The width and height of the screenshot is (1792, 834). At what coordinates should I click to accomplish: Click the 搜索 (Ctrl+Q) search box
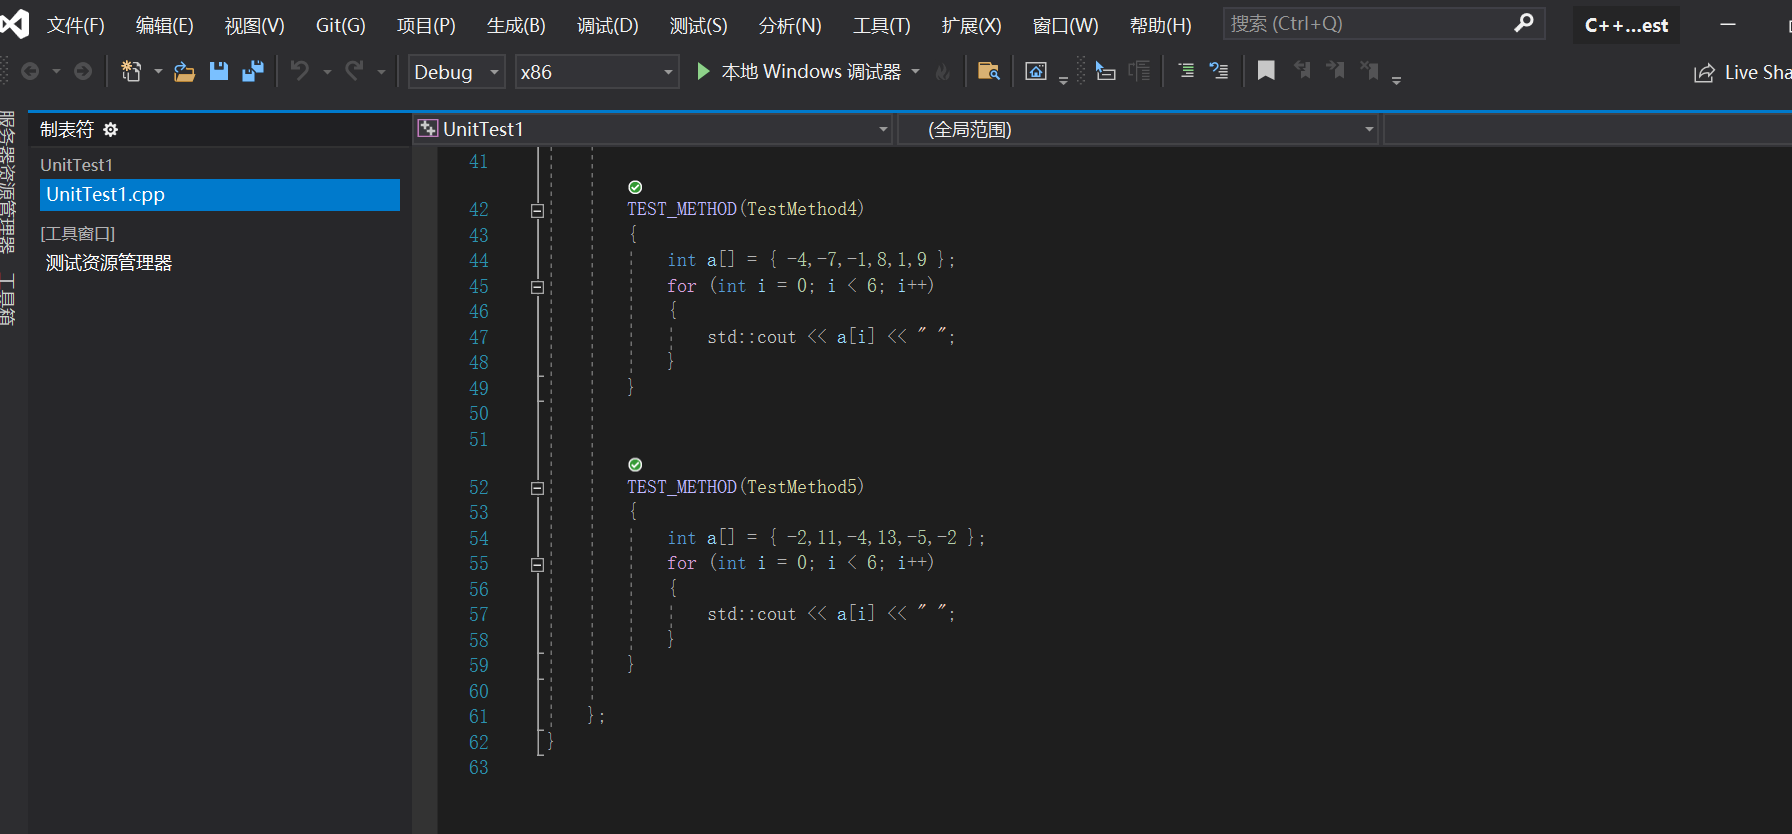1370,24
